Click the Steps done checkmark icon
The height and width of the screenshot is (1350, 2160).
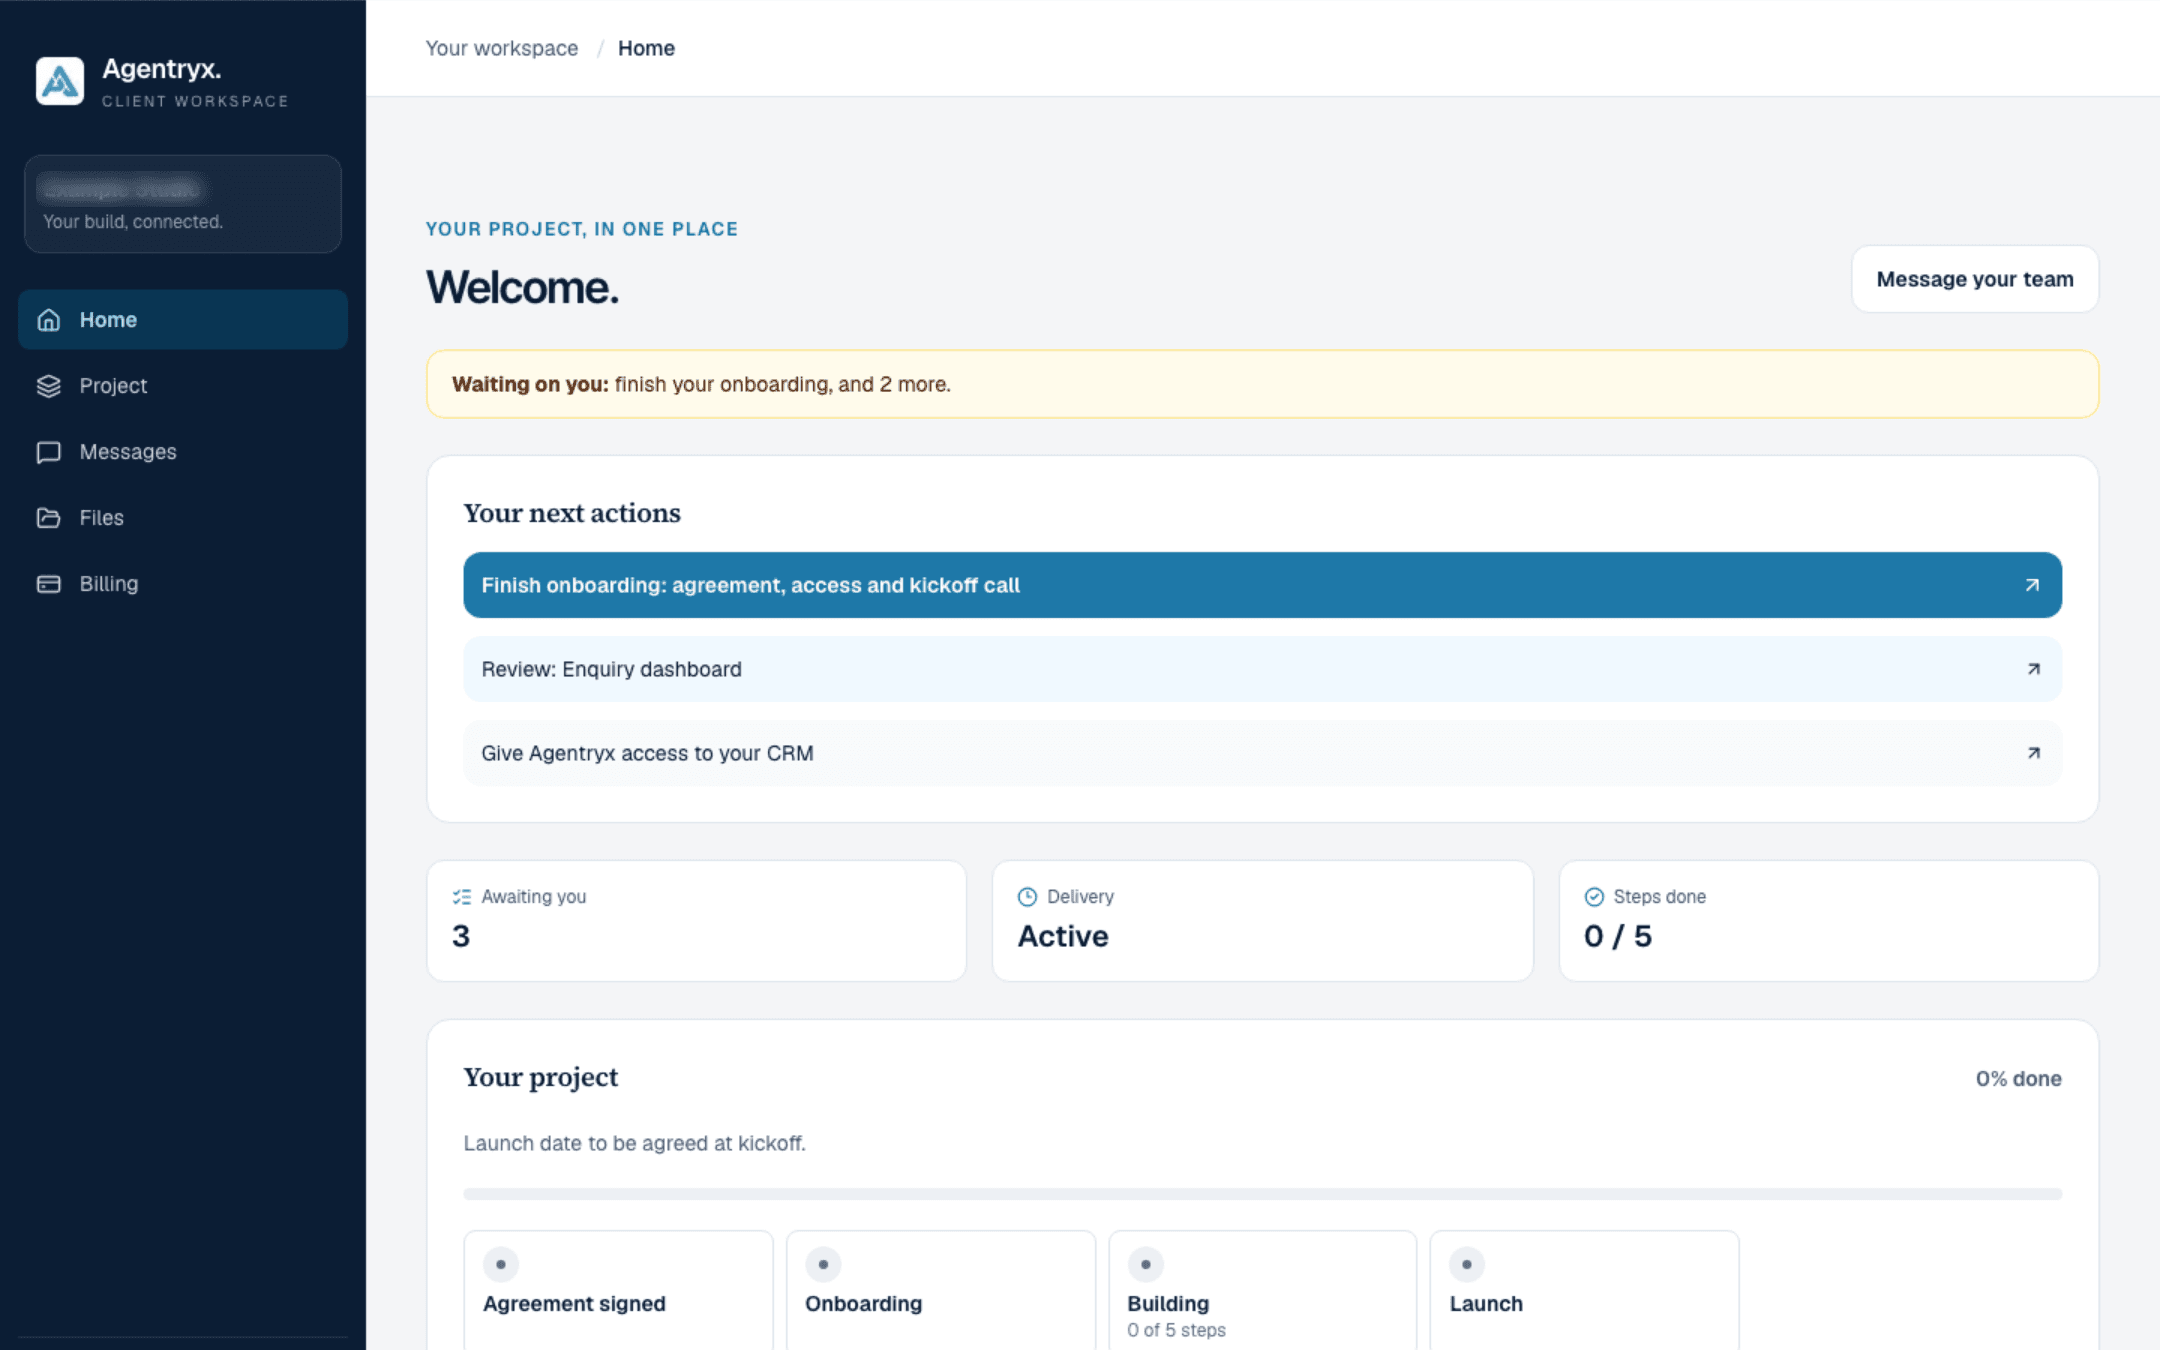tap(1594, 897)
